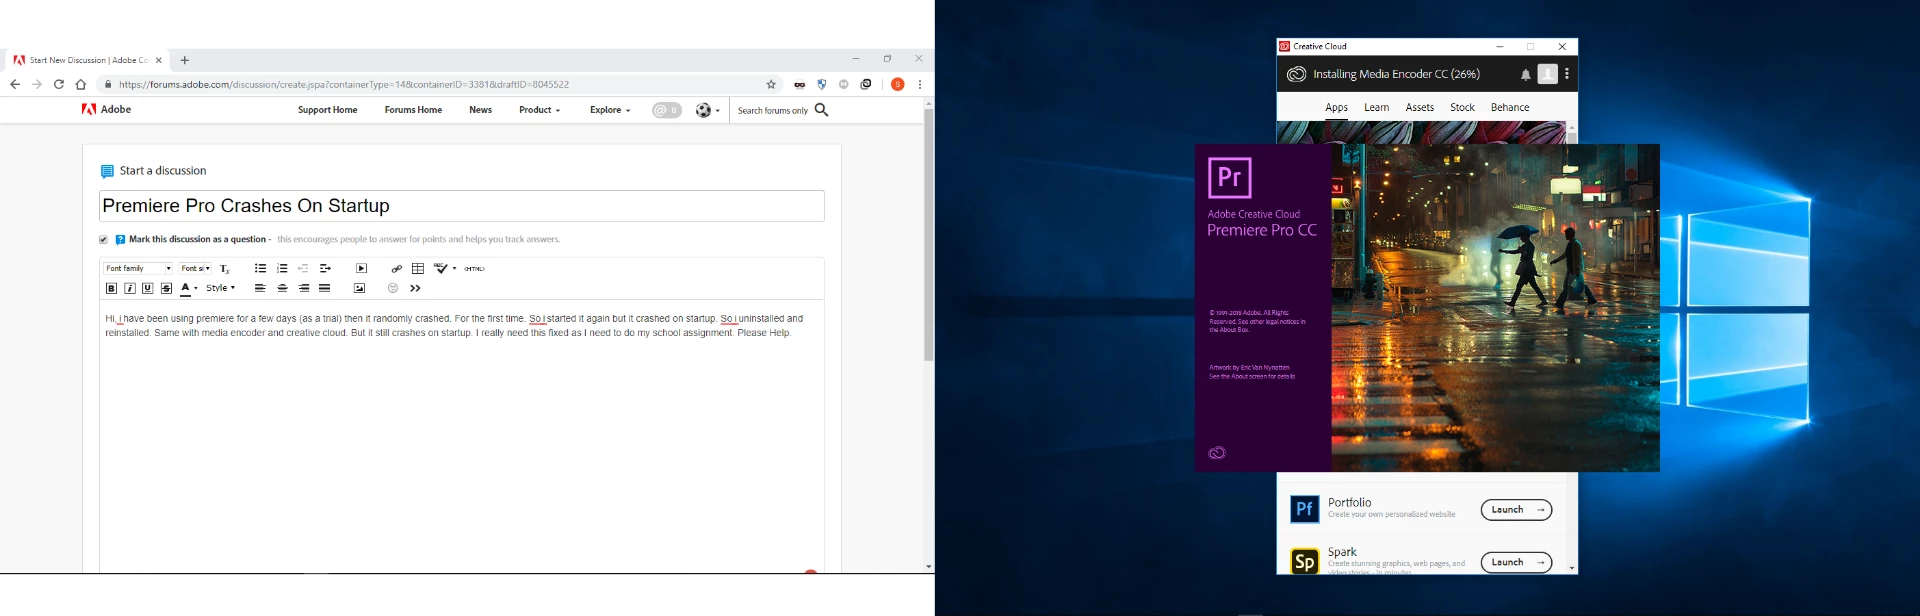1920x616 pixels.
Task: Open the font color dropdown arrow
Action: (196, 288)
